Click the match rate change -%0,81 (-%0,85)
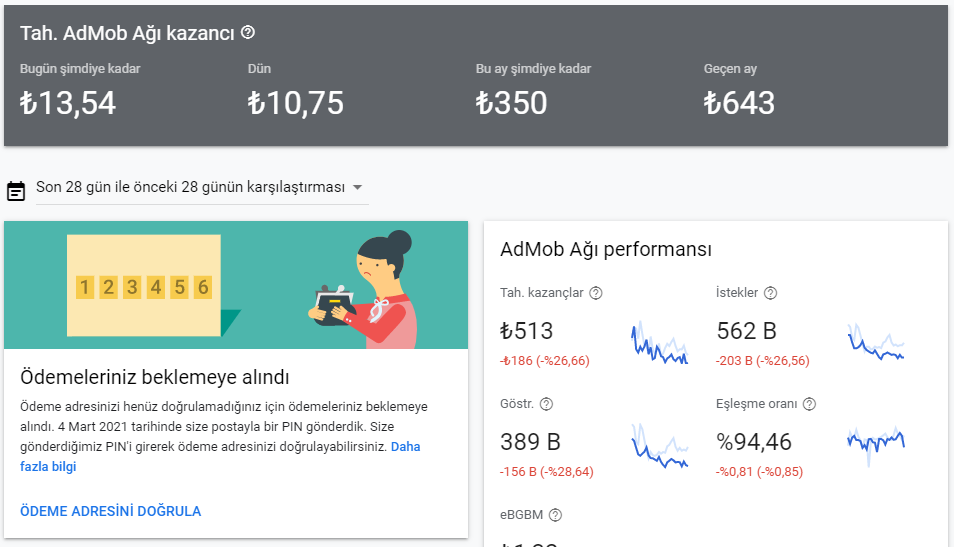 coord(759,472)
